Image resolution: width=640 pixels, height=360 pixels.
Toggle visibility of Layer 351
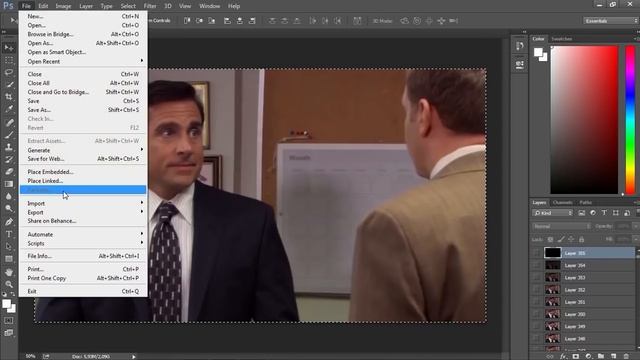[x=536, y=302]
